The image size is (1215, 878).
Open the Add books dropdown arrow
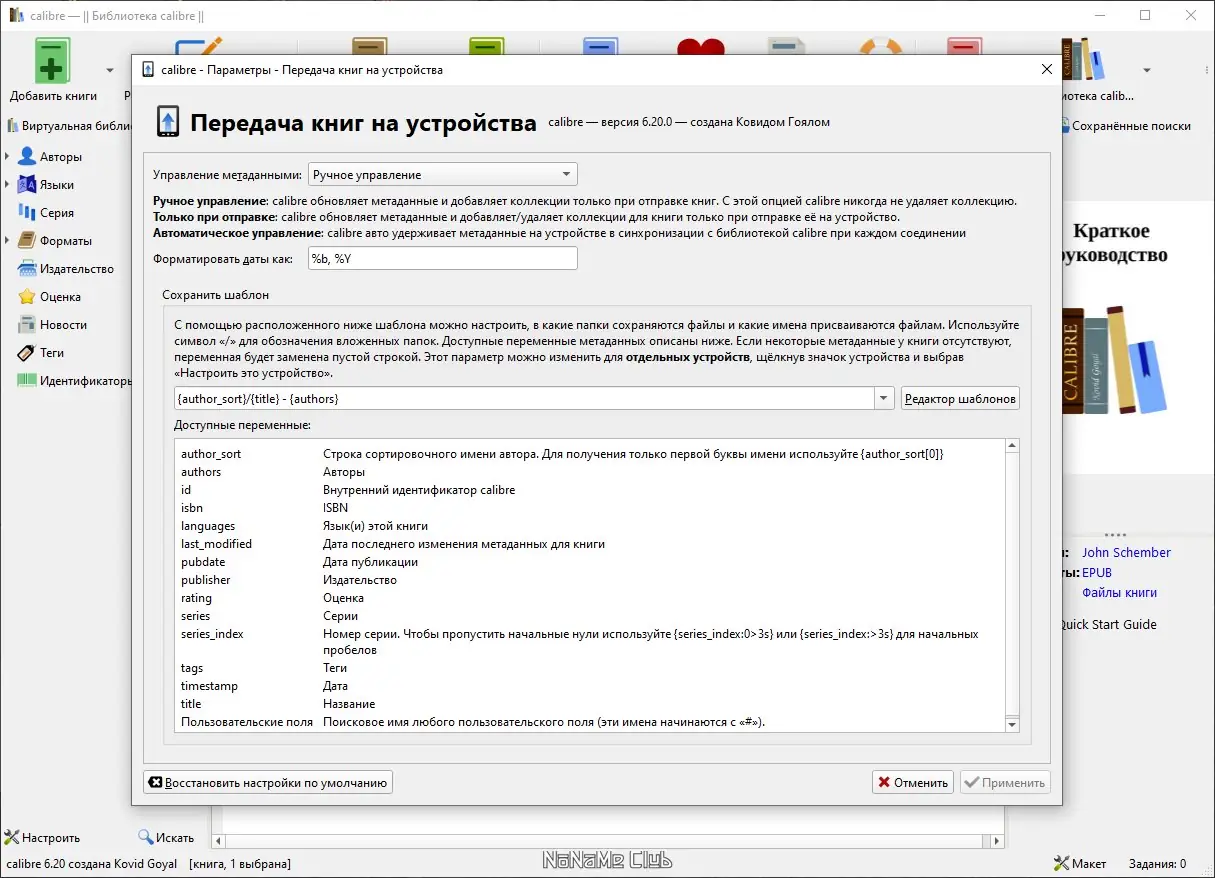click(110, 71)
